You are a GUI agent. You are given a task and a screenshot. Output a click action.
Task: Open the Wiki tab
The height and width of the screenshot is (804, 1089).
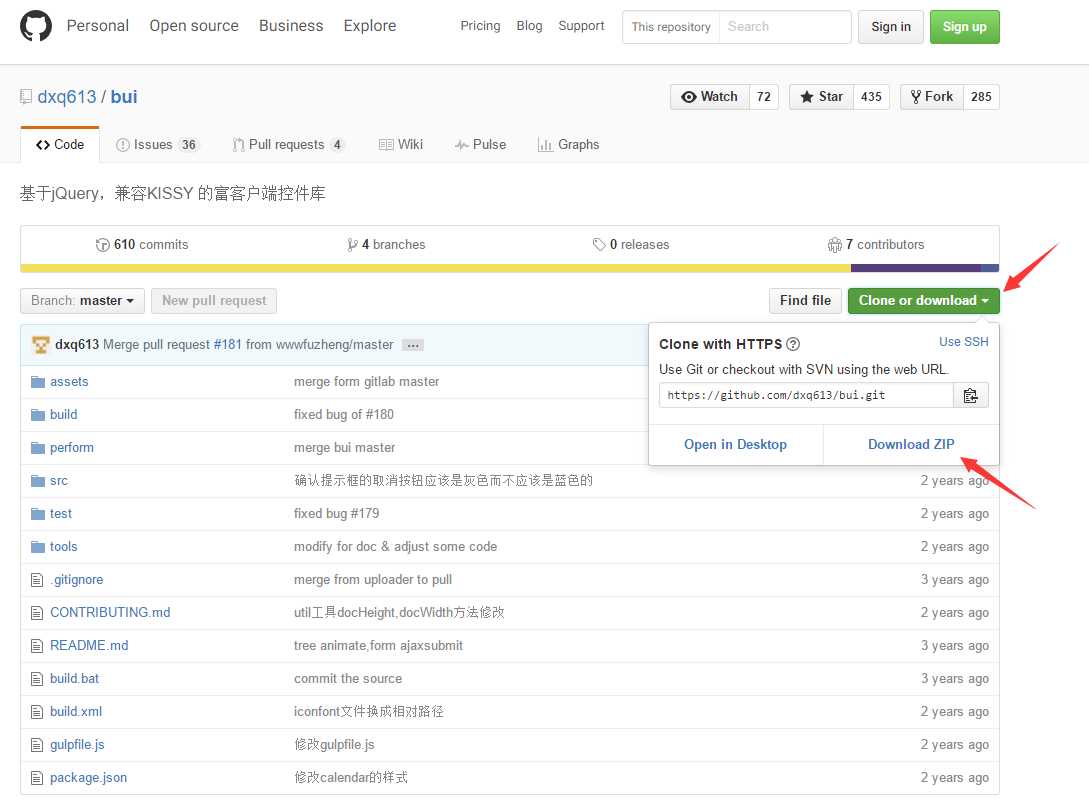coord(401,145)
